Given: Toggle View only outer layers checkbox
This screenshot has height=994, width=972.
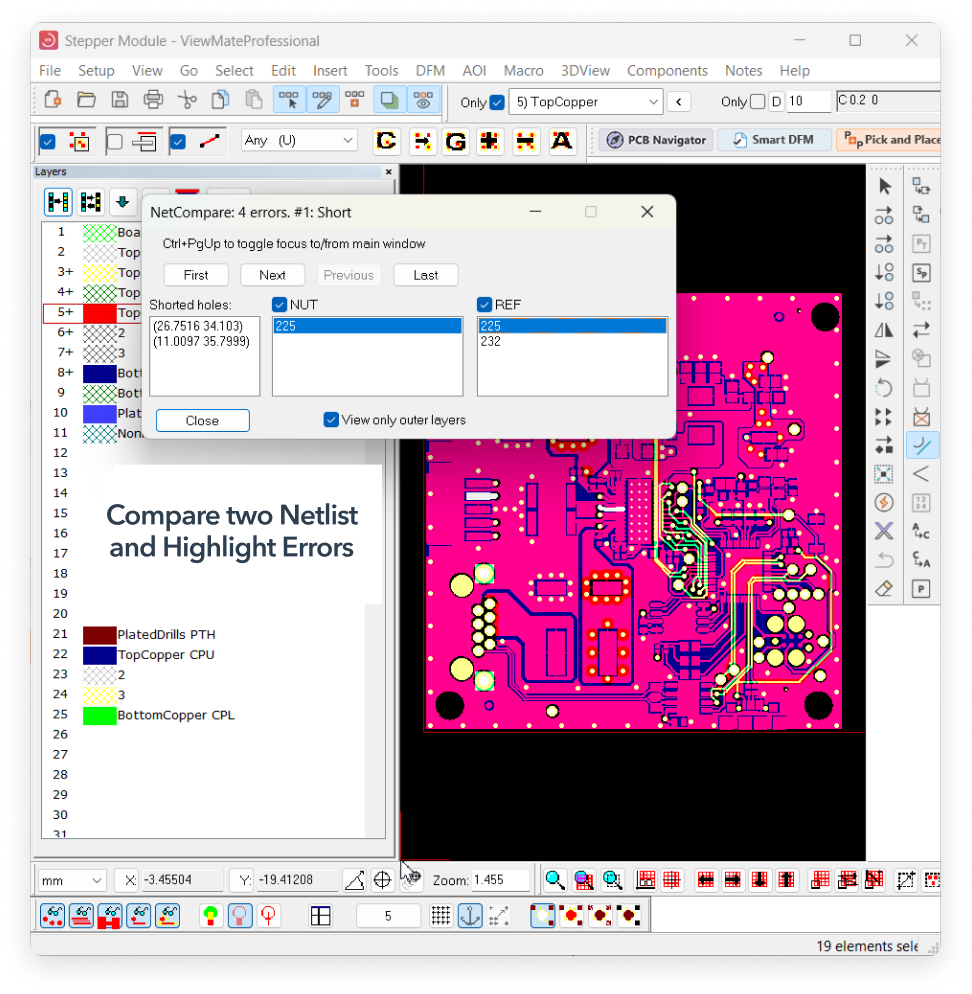Looking at the screenshot, I should pos(331,420).
